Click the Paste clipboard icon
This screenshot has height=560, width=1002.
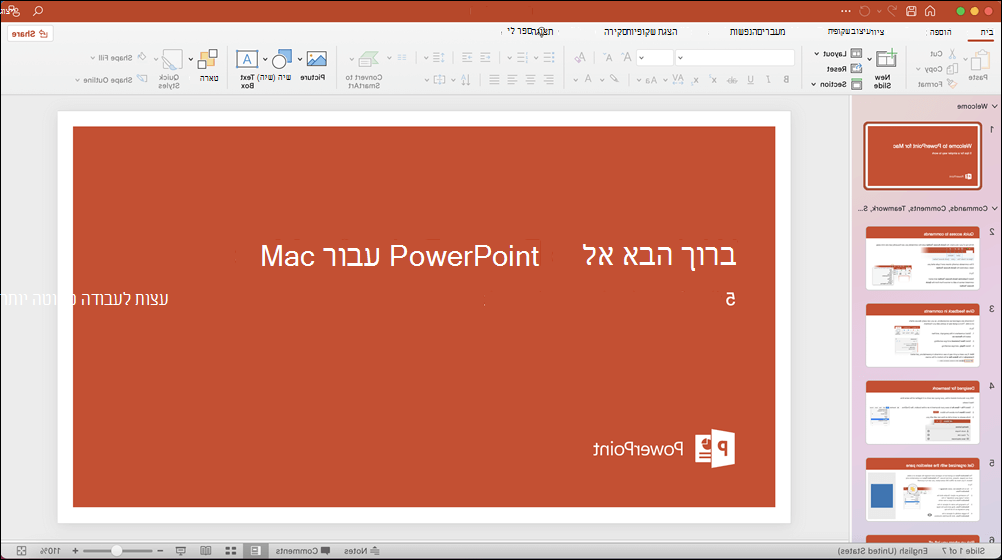[978, 61]
